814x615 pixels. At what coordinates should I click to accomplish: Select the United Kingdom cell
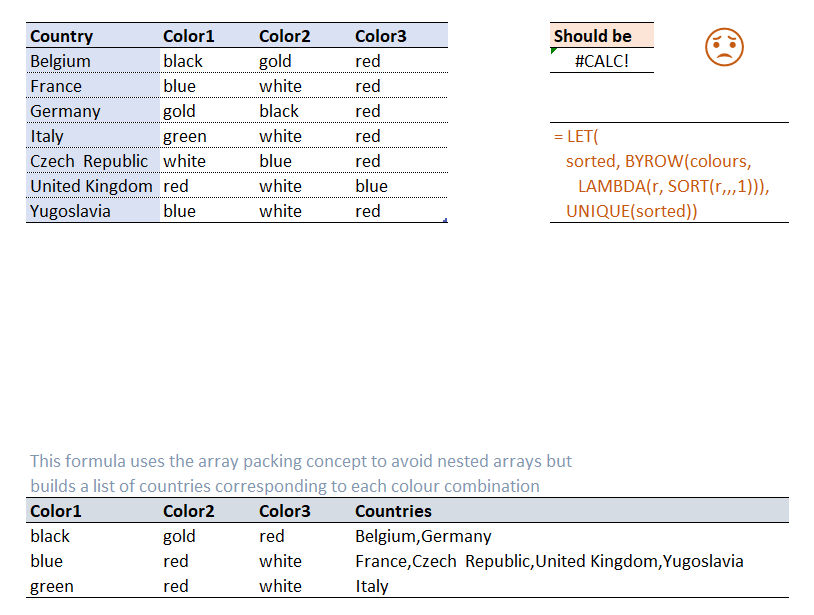click(92, 186)
